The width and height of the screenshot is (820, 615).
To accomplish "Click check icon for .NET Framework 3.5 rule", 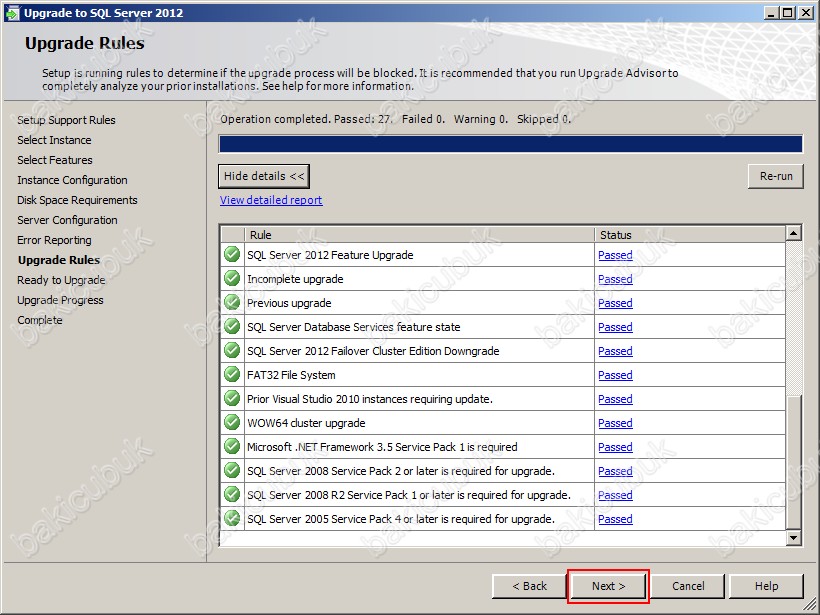I will [x=232, y=447].
